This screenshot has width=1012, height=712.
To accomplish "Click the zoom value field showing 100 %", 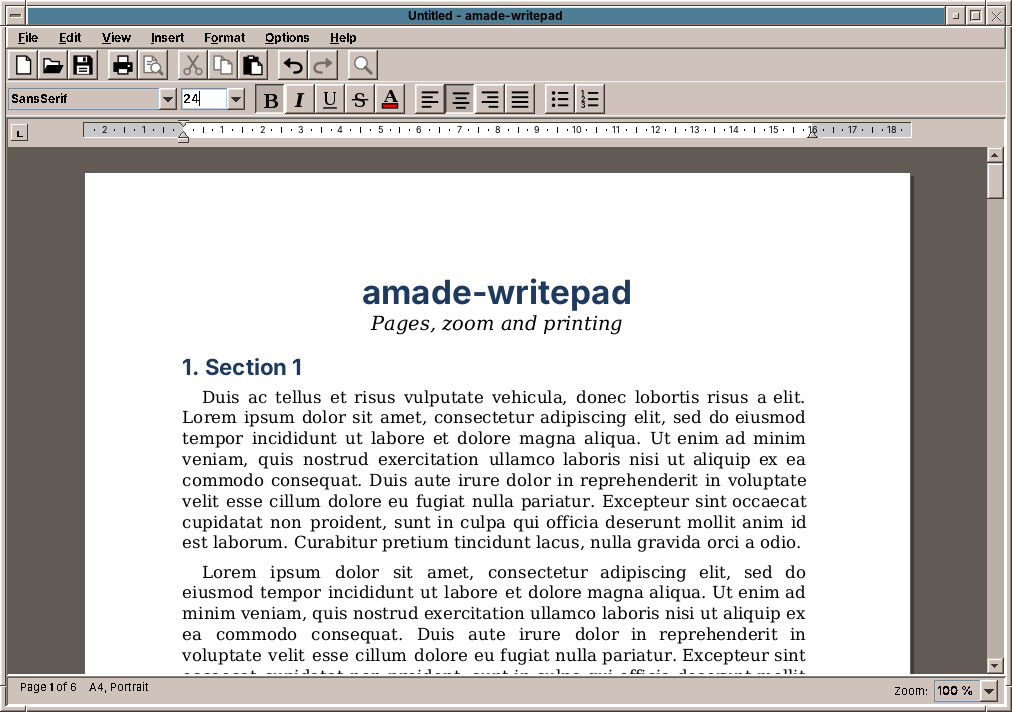I will [957, 691].
